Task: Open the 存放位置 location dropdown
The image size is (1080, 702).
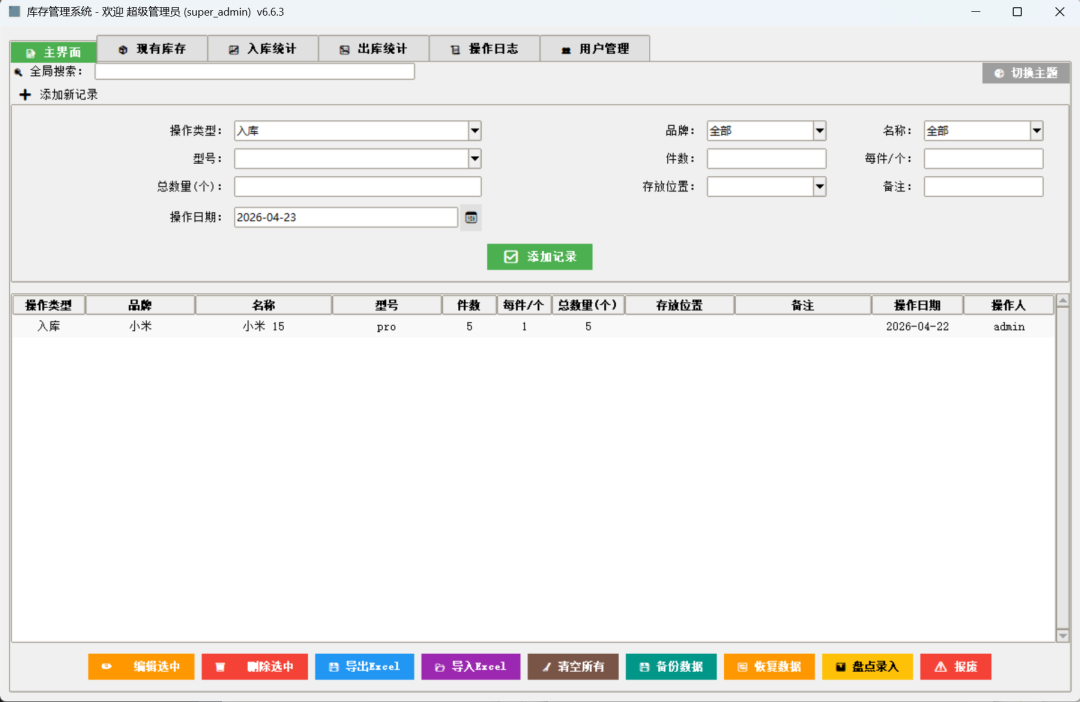Action: (819, 187)
